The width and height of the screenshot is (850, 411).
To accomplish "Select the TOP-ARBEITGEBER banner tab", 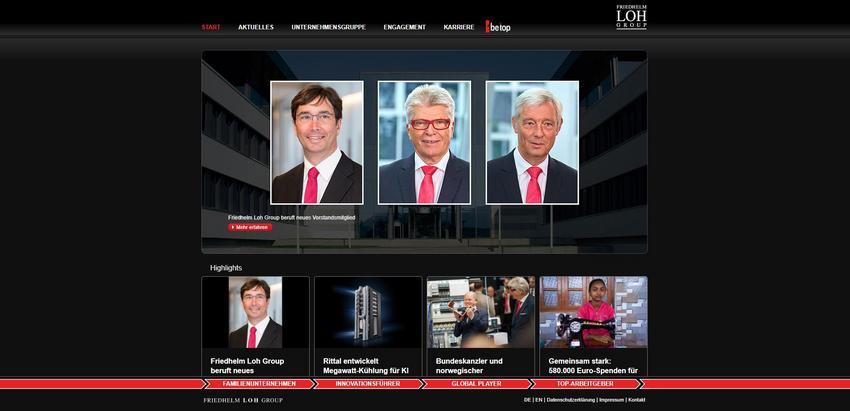I will (x=585, y=384).
